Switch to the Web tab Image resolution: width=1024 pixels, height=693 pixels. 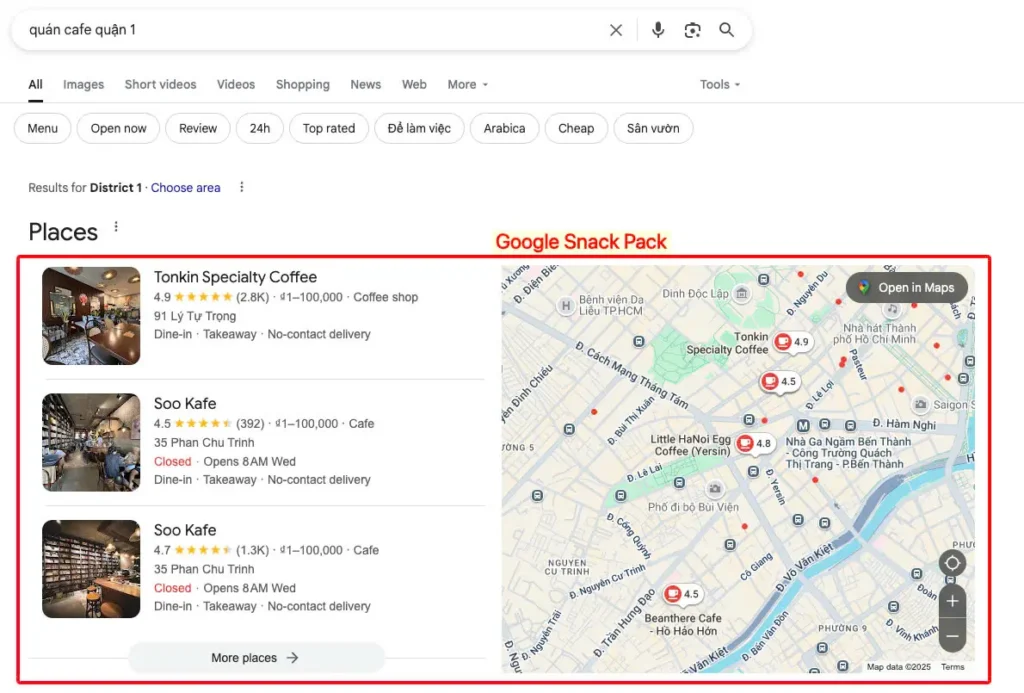point(414,84)
